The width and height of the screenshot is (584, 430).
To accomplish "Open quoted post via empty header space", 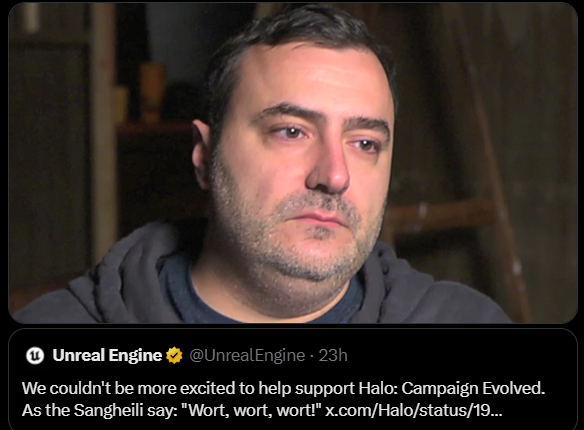I will click(462, 355).
